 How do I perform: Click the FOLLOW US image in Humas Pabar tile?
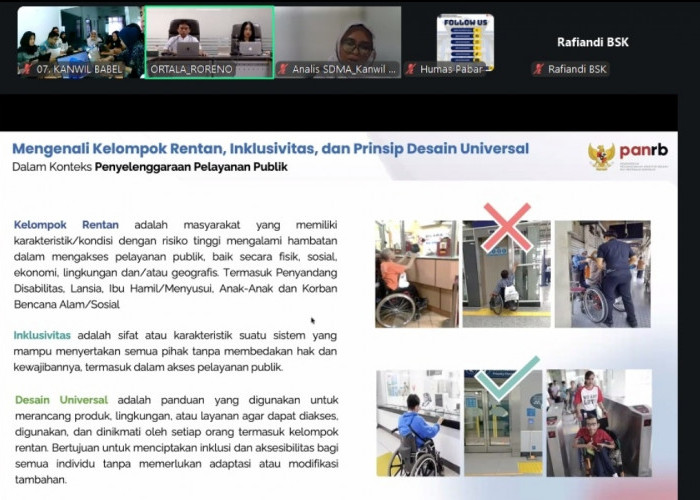465,41
